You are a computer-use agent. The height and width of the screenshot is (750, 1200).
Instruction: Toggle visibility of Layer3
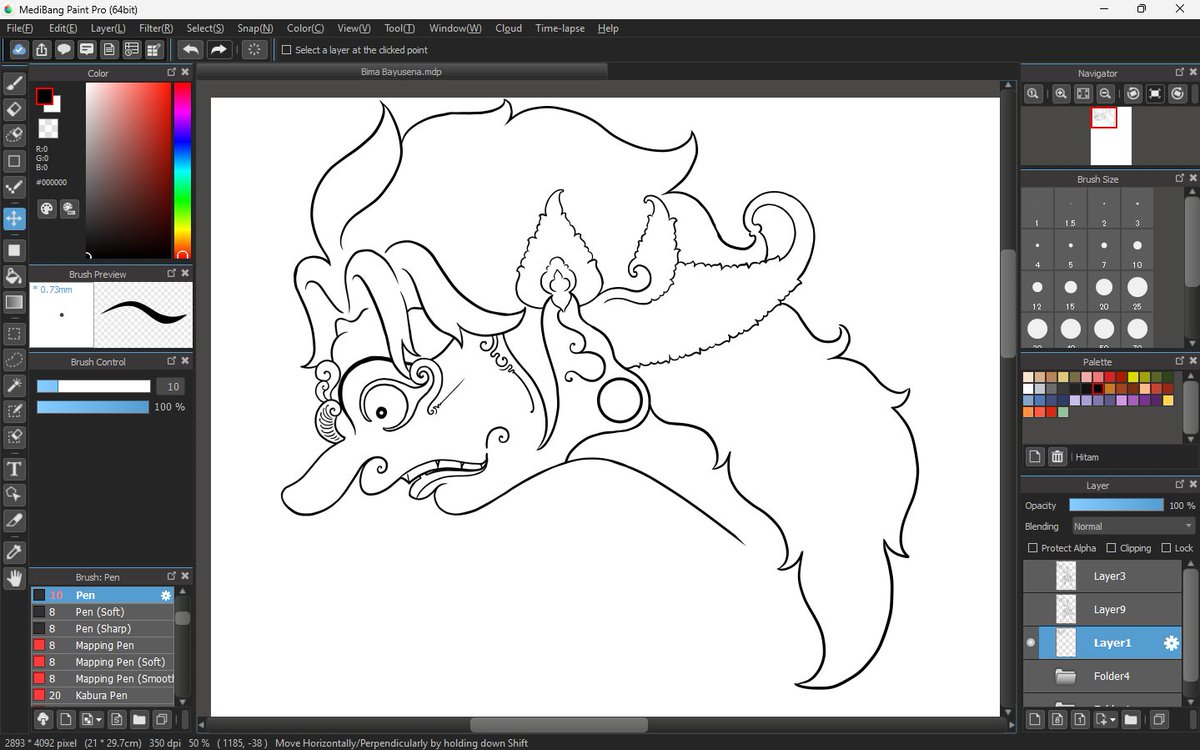tap(1031, 576)
